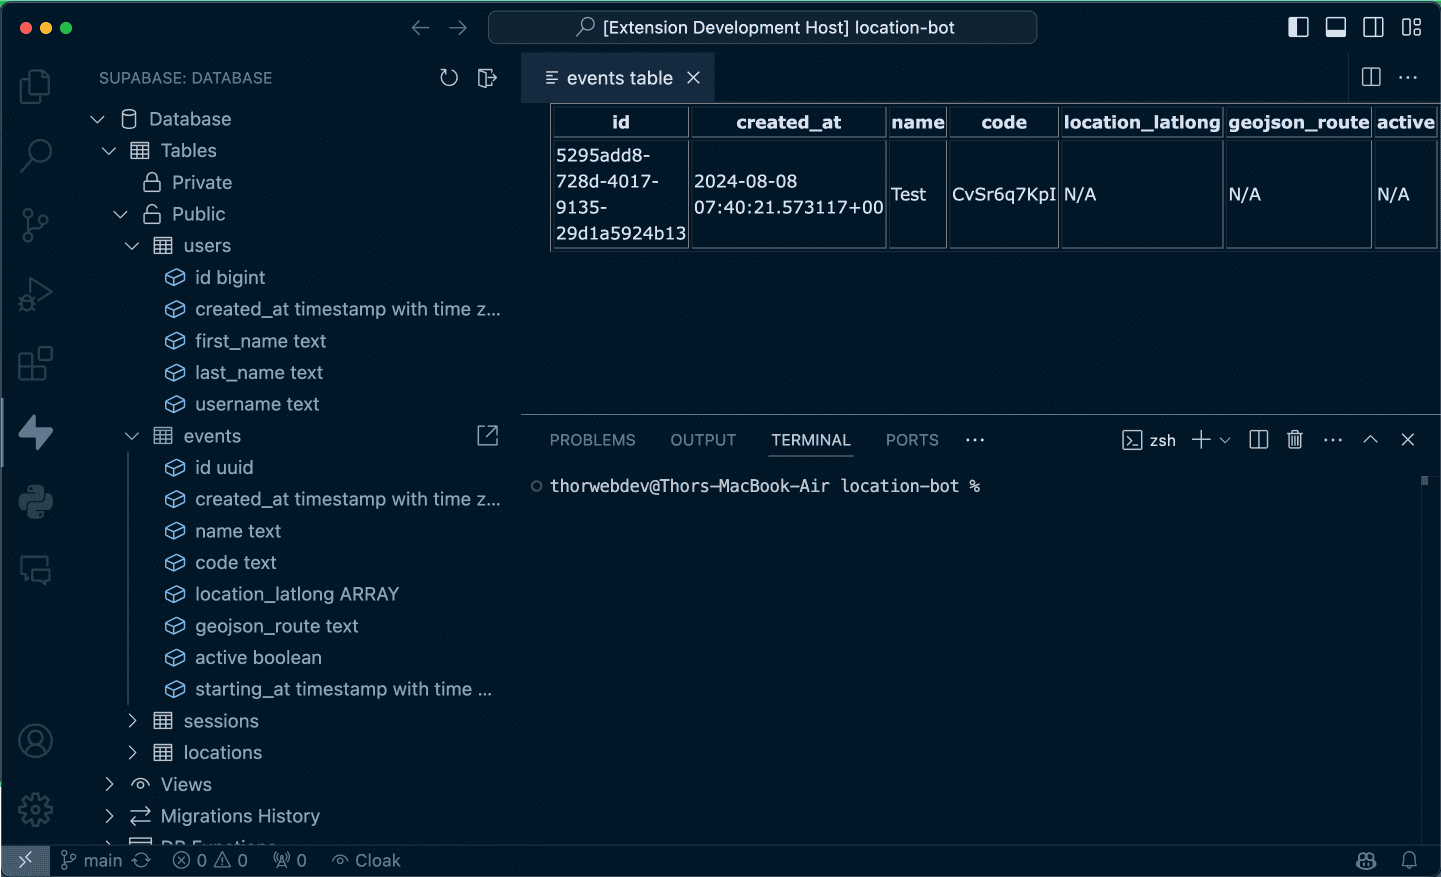Toggle the primary sidebar visibility
The height and width of the screenshot is (877, 1441).
coord(1298,27)
